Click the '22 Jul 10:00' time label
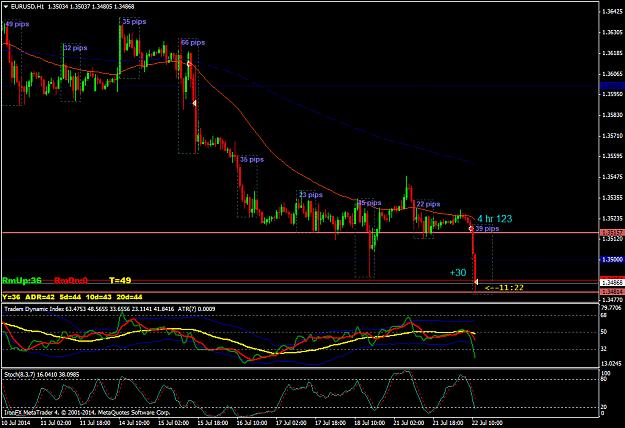625x428 pixels. [487, 423]
